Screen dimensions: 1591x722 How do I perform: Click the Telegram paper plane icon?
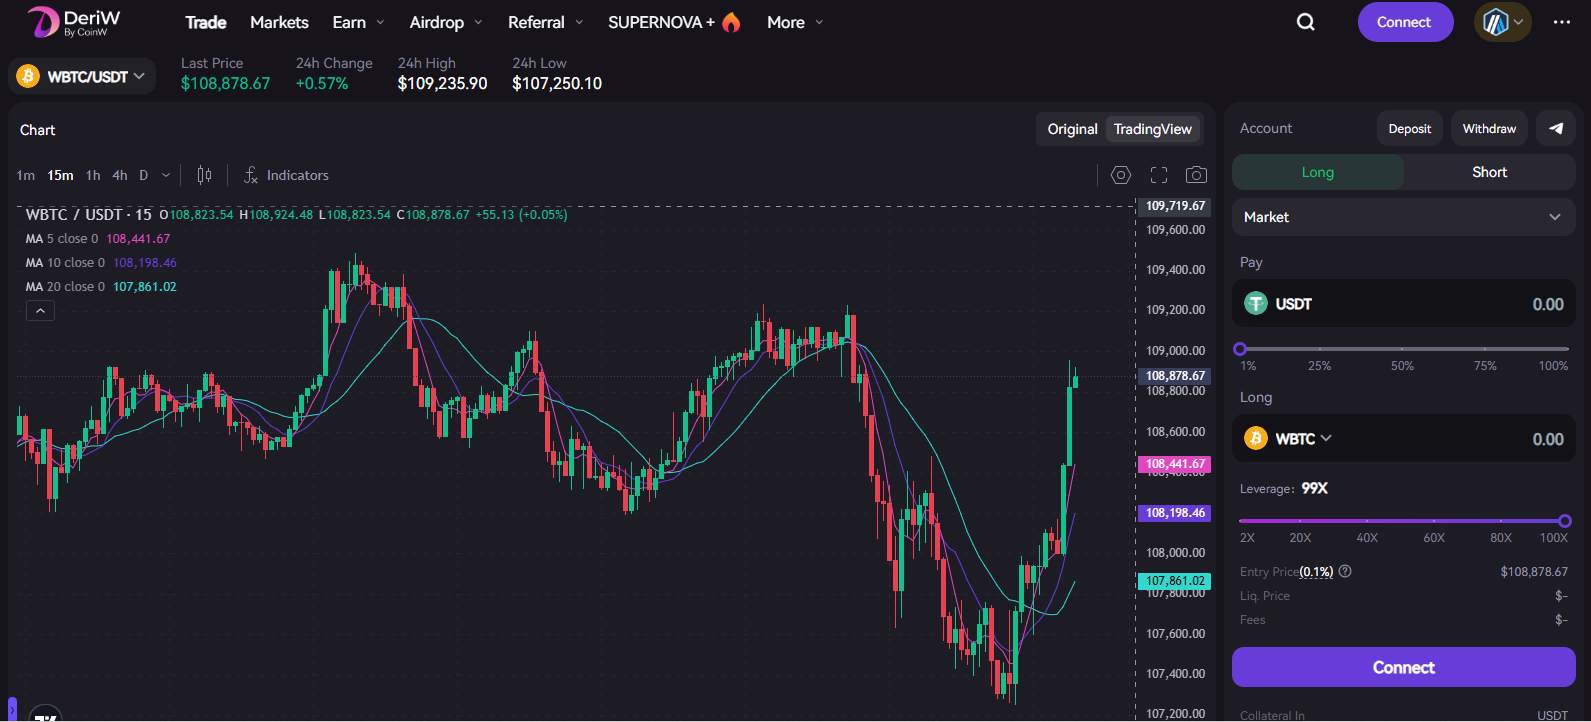tap(1555, 128)
